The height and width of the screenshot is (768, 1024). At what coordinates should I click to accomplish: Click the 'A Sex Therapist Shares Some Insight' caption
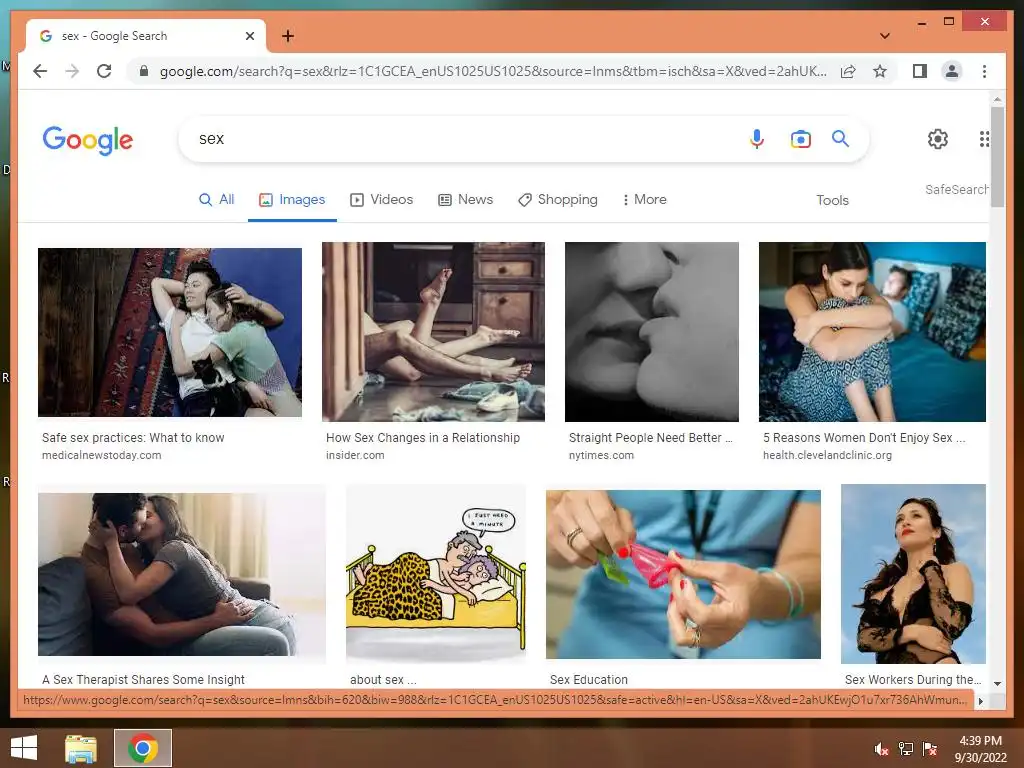(143, 679)
